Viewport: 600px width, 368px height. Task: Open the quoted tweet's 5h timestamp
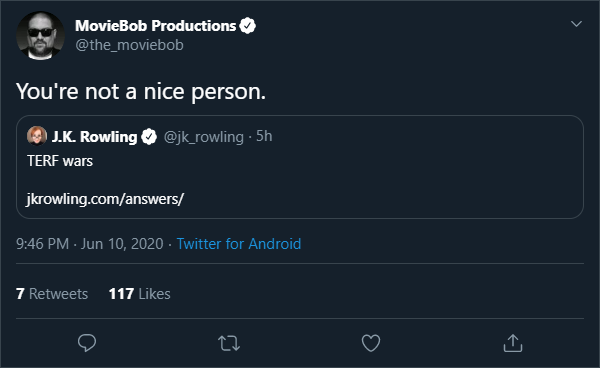[264, 136]
